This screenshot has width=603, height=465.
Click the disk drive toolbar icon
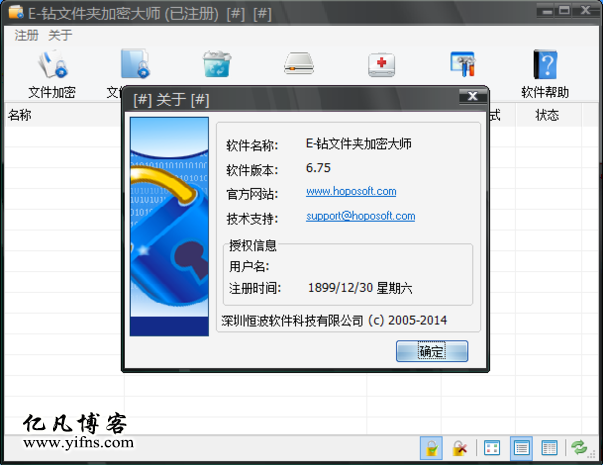click(299, 65)
